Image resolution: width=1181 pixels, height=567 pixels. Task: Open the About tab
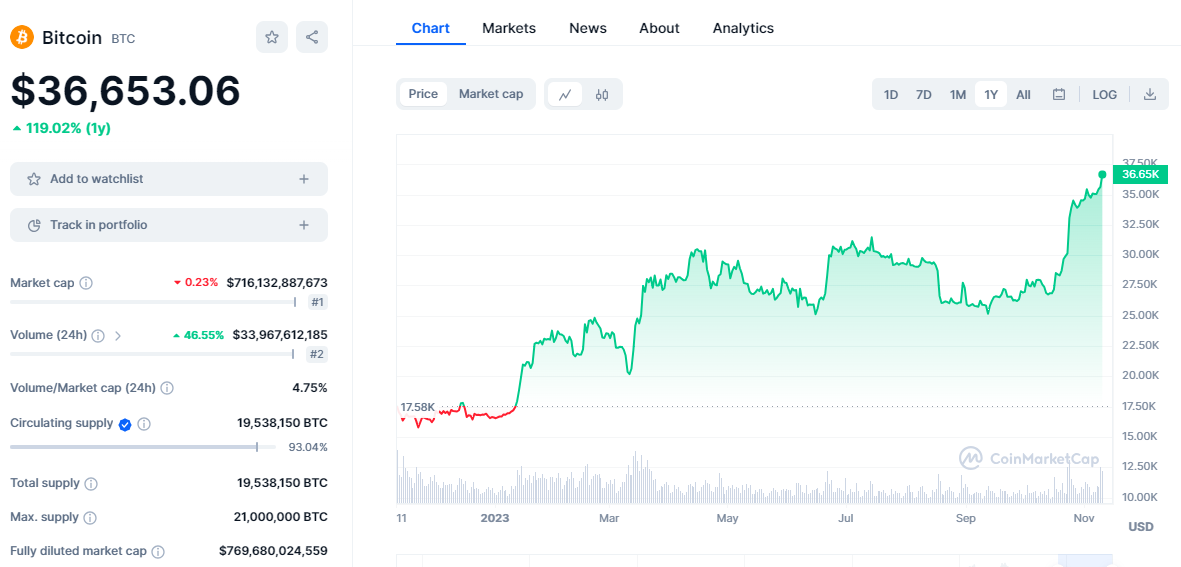[x=659, y=29]
